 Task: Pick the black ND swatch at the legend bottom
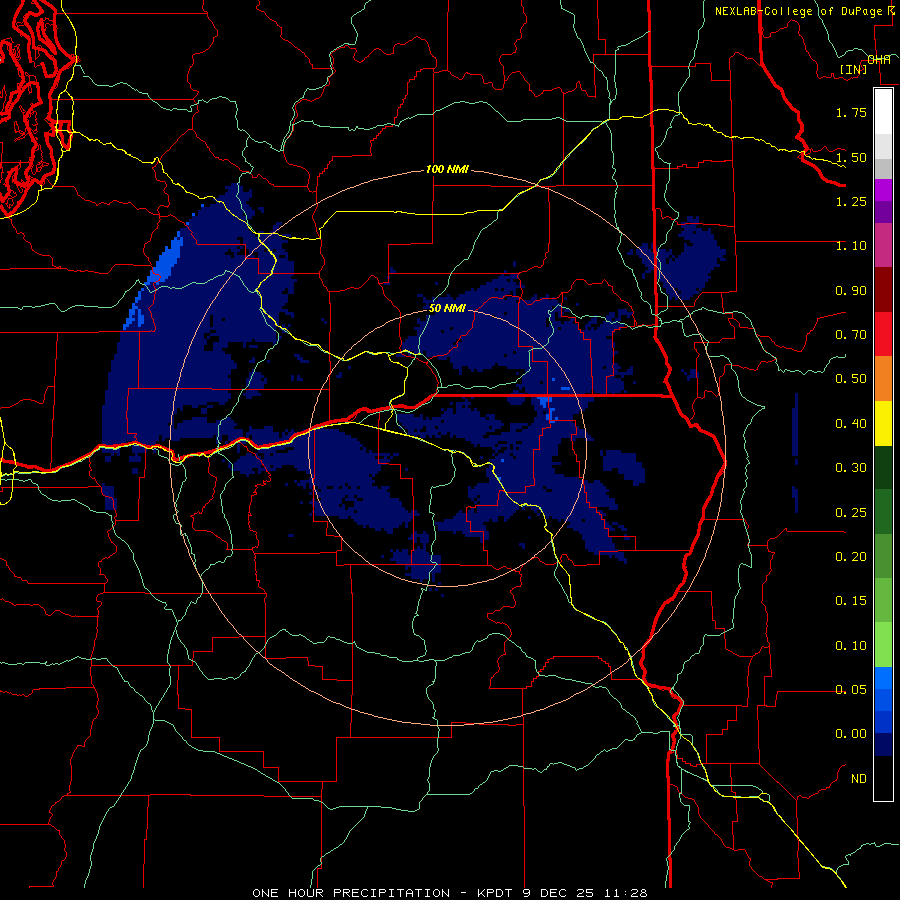pyautogui.click(x=883, y=778)
